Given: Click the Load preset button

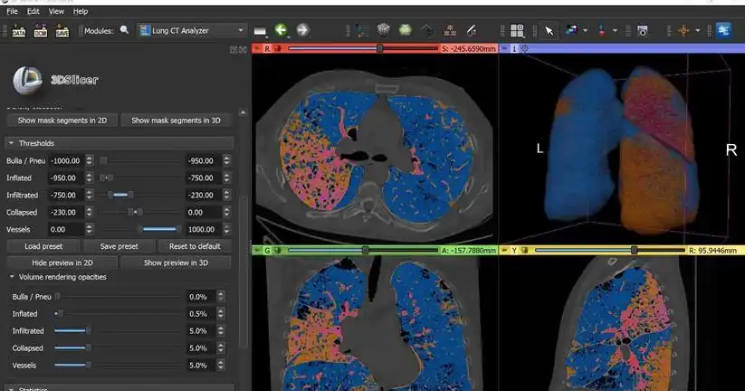Looking at the screenshot, I should tap(43, 246).
